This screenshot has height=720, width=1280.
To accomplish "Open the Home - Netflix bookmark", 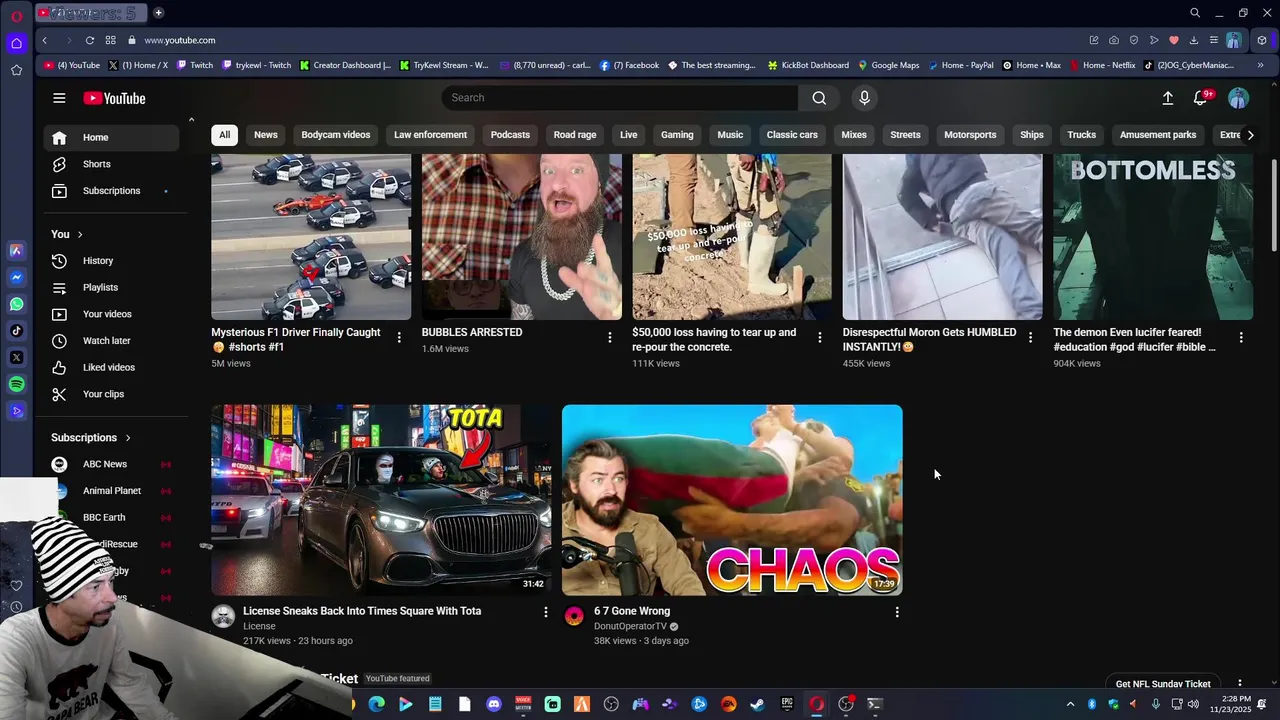I will 1102,65.
